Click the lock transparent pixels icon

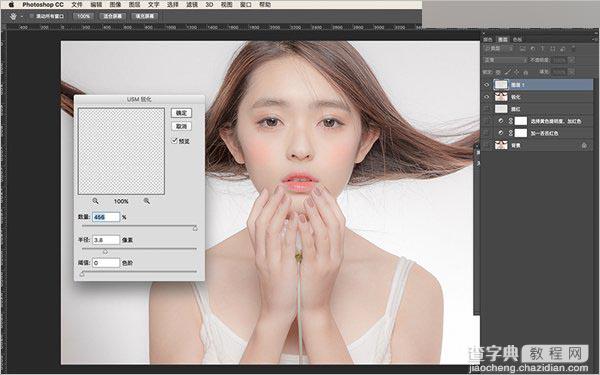click(498, 72)
